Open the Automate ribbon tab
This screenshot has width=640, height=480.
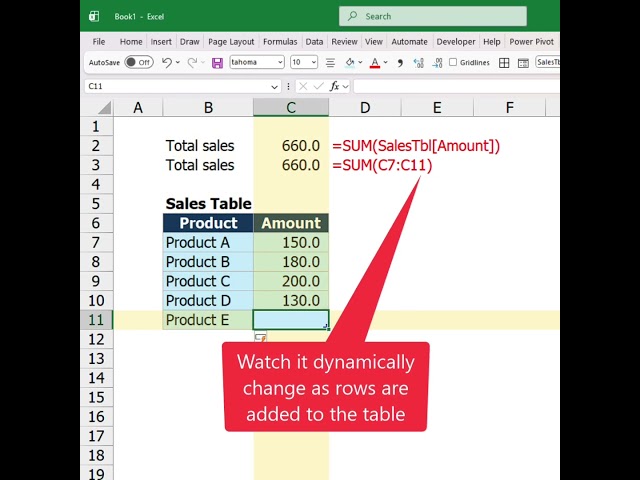click(x=409, y=42)
